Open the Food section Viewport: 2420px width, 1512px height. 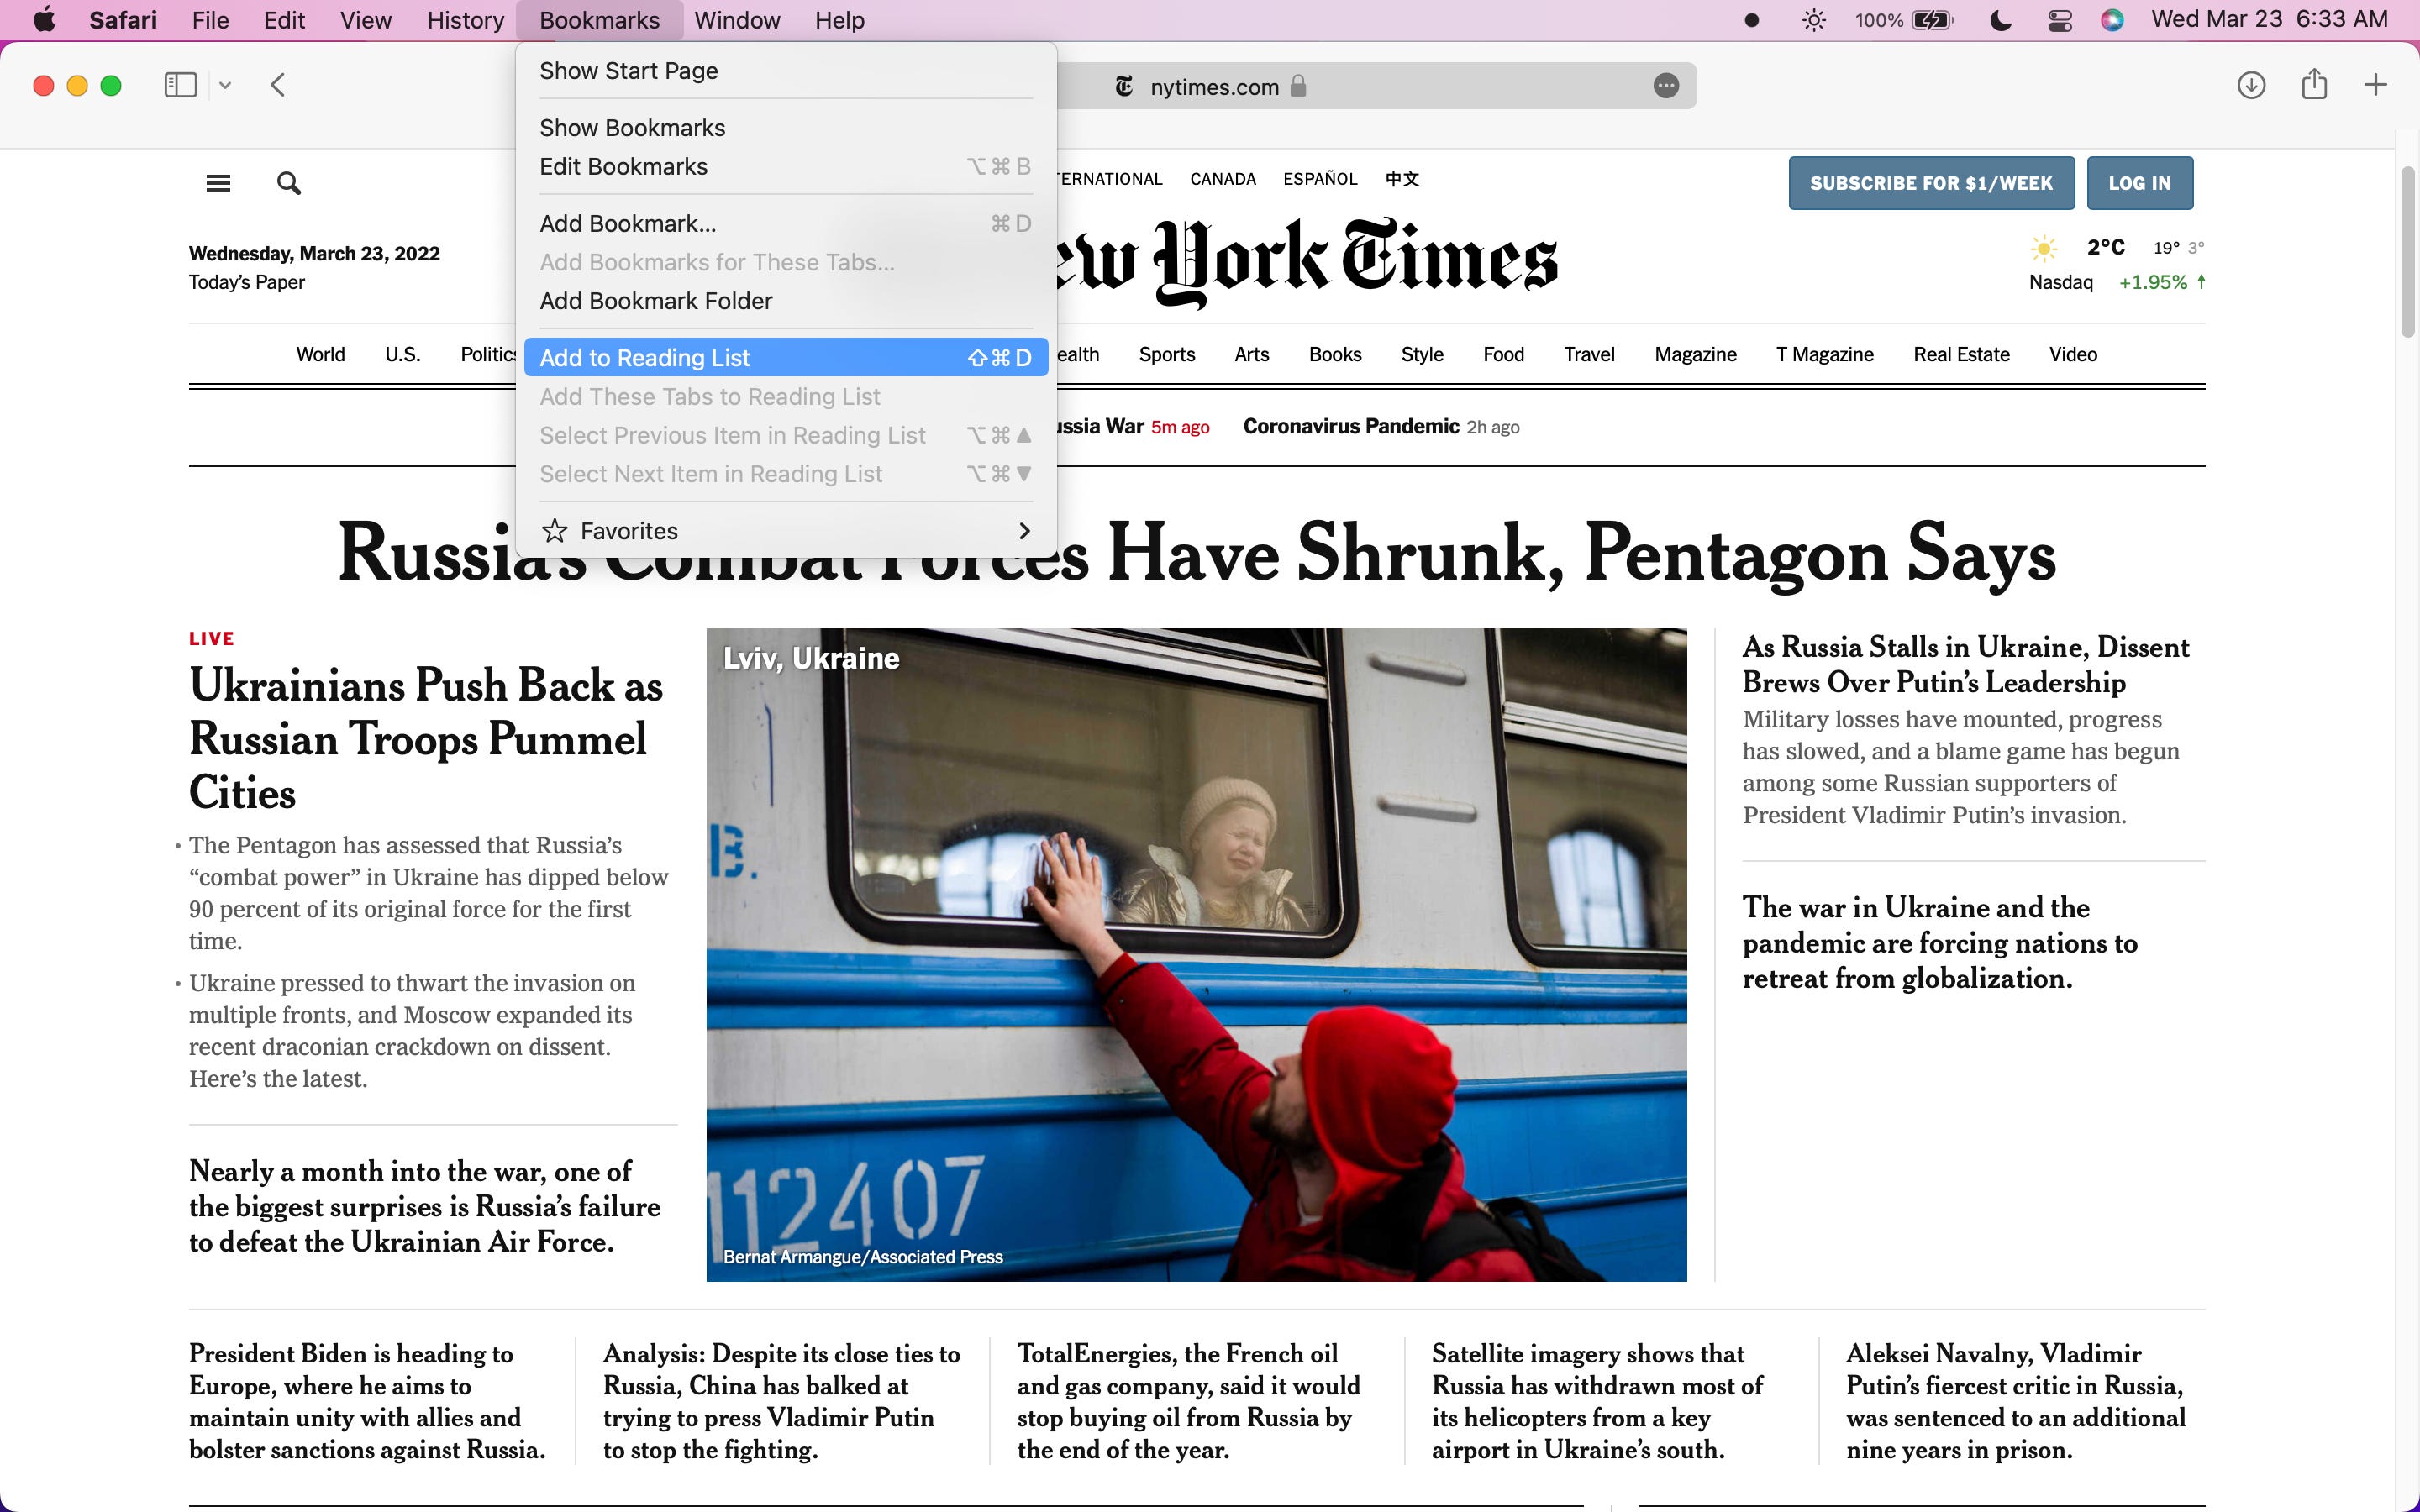1503,354
